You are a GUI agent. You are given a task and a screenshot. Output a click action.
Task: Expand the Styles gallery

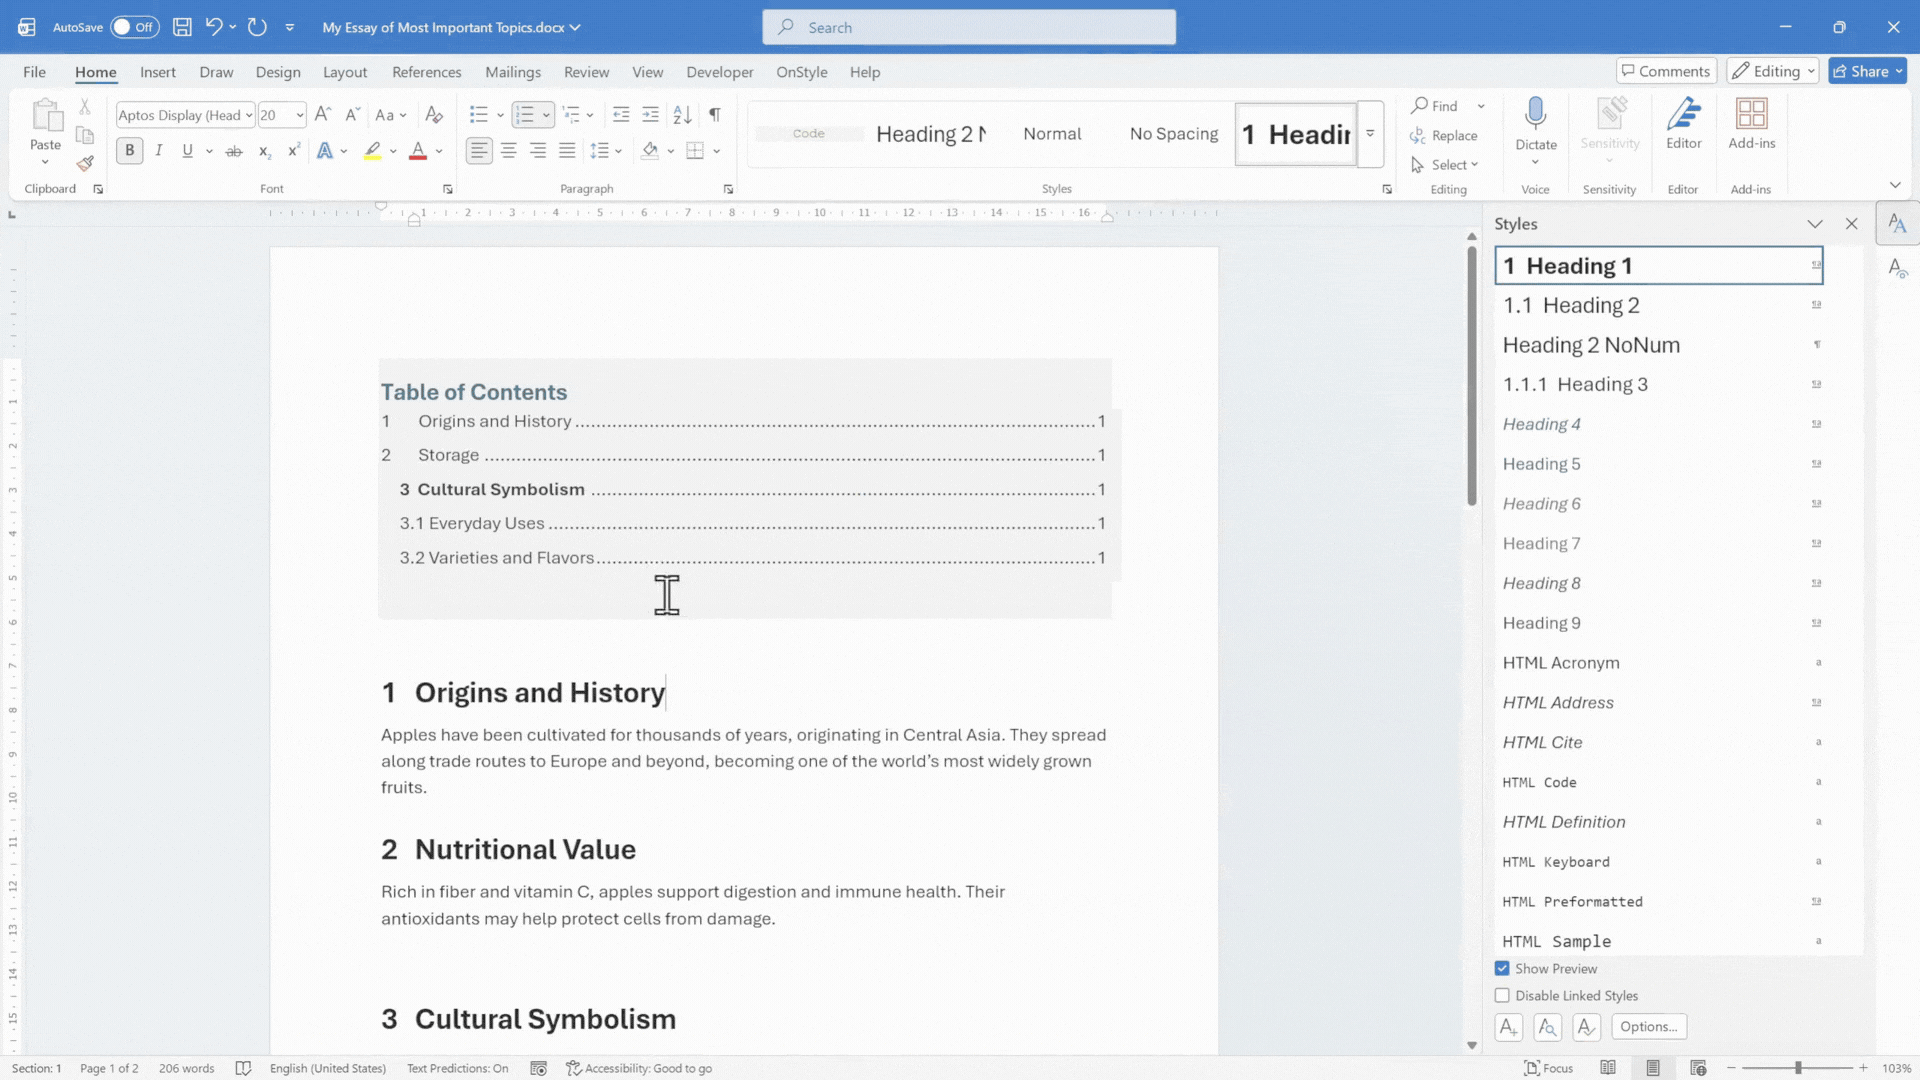pos(1371,134)
